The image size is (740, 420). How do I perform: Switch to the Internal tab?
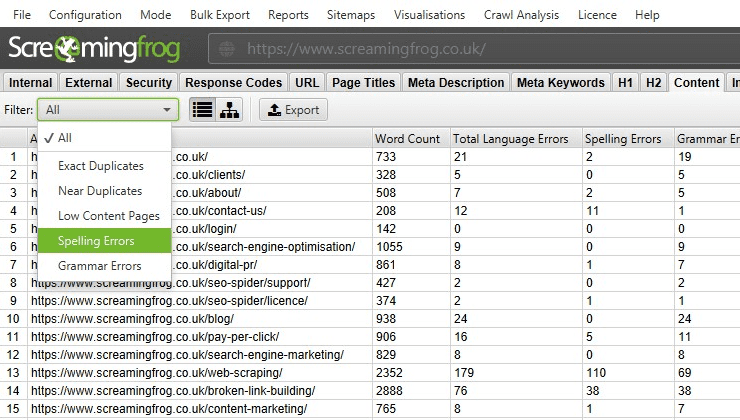click(x=30, y=83)
